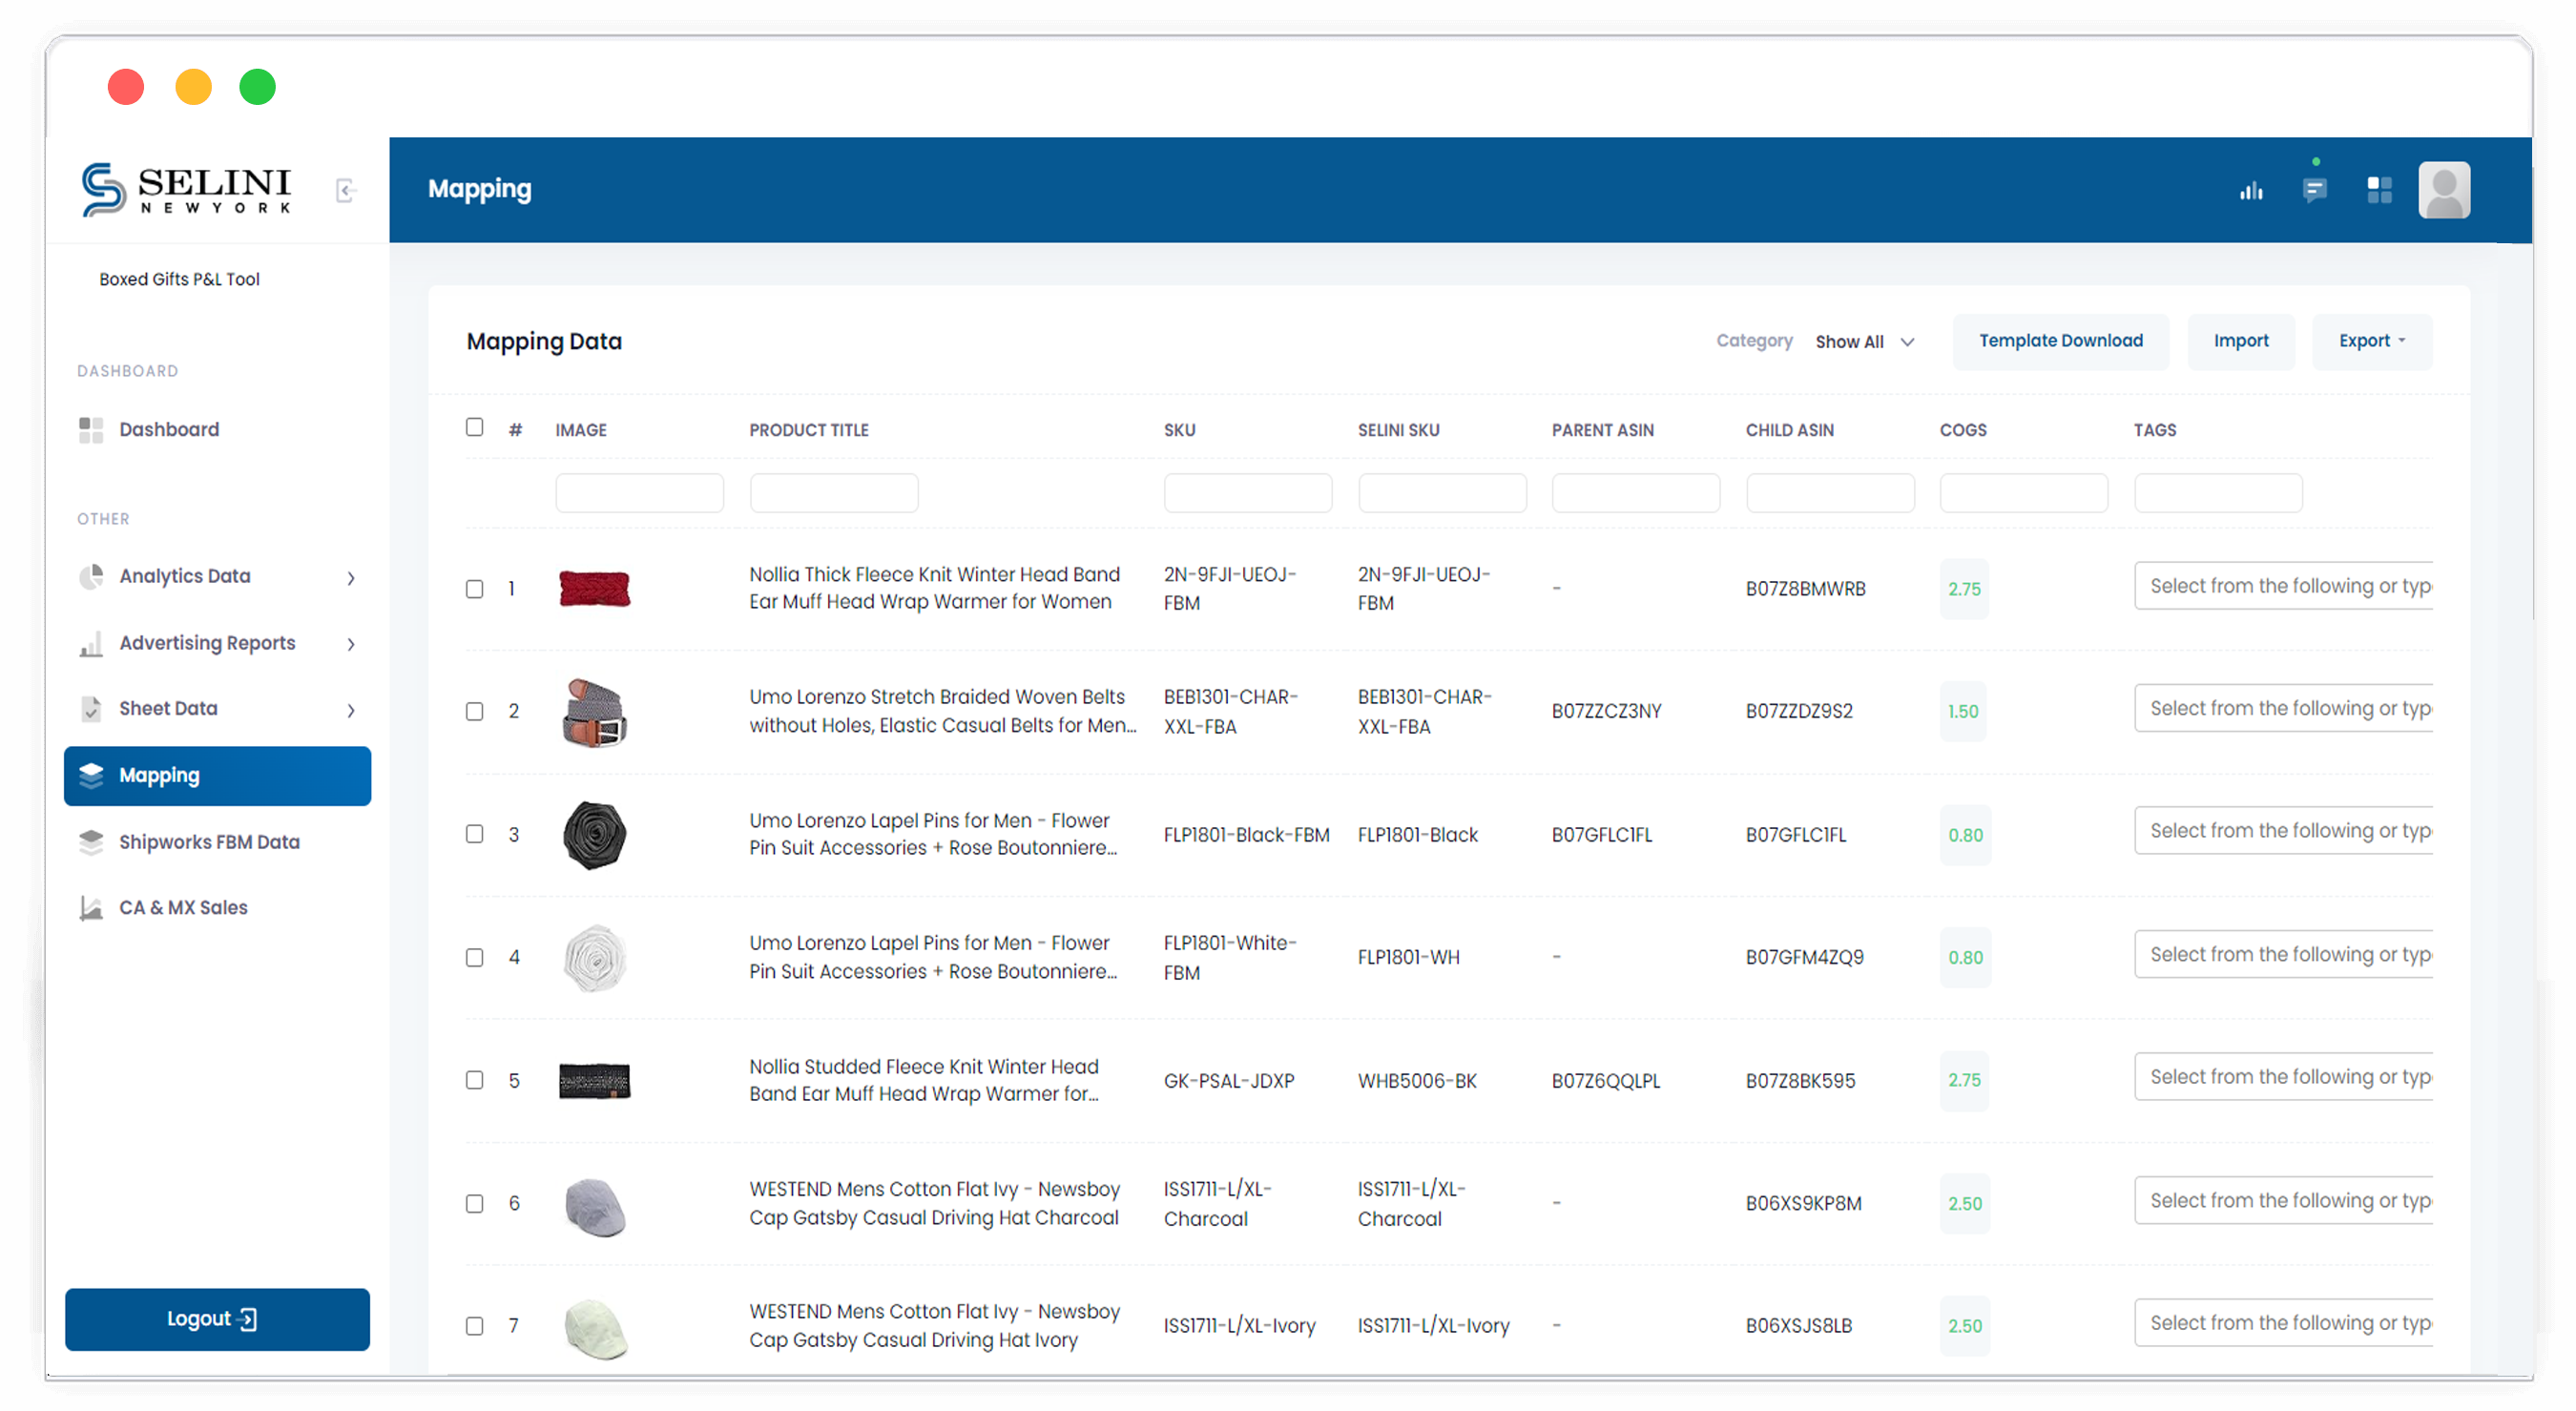Click the COGS value 2.75 in row 1
Image resolution: width=2576 pixels, height=1411 pixels.
point(1964,589)
